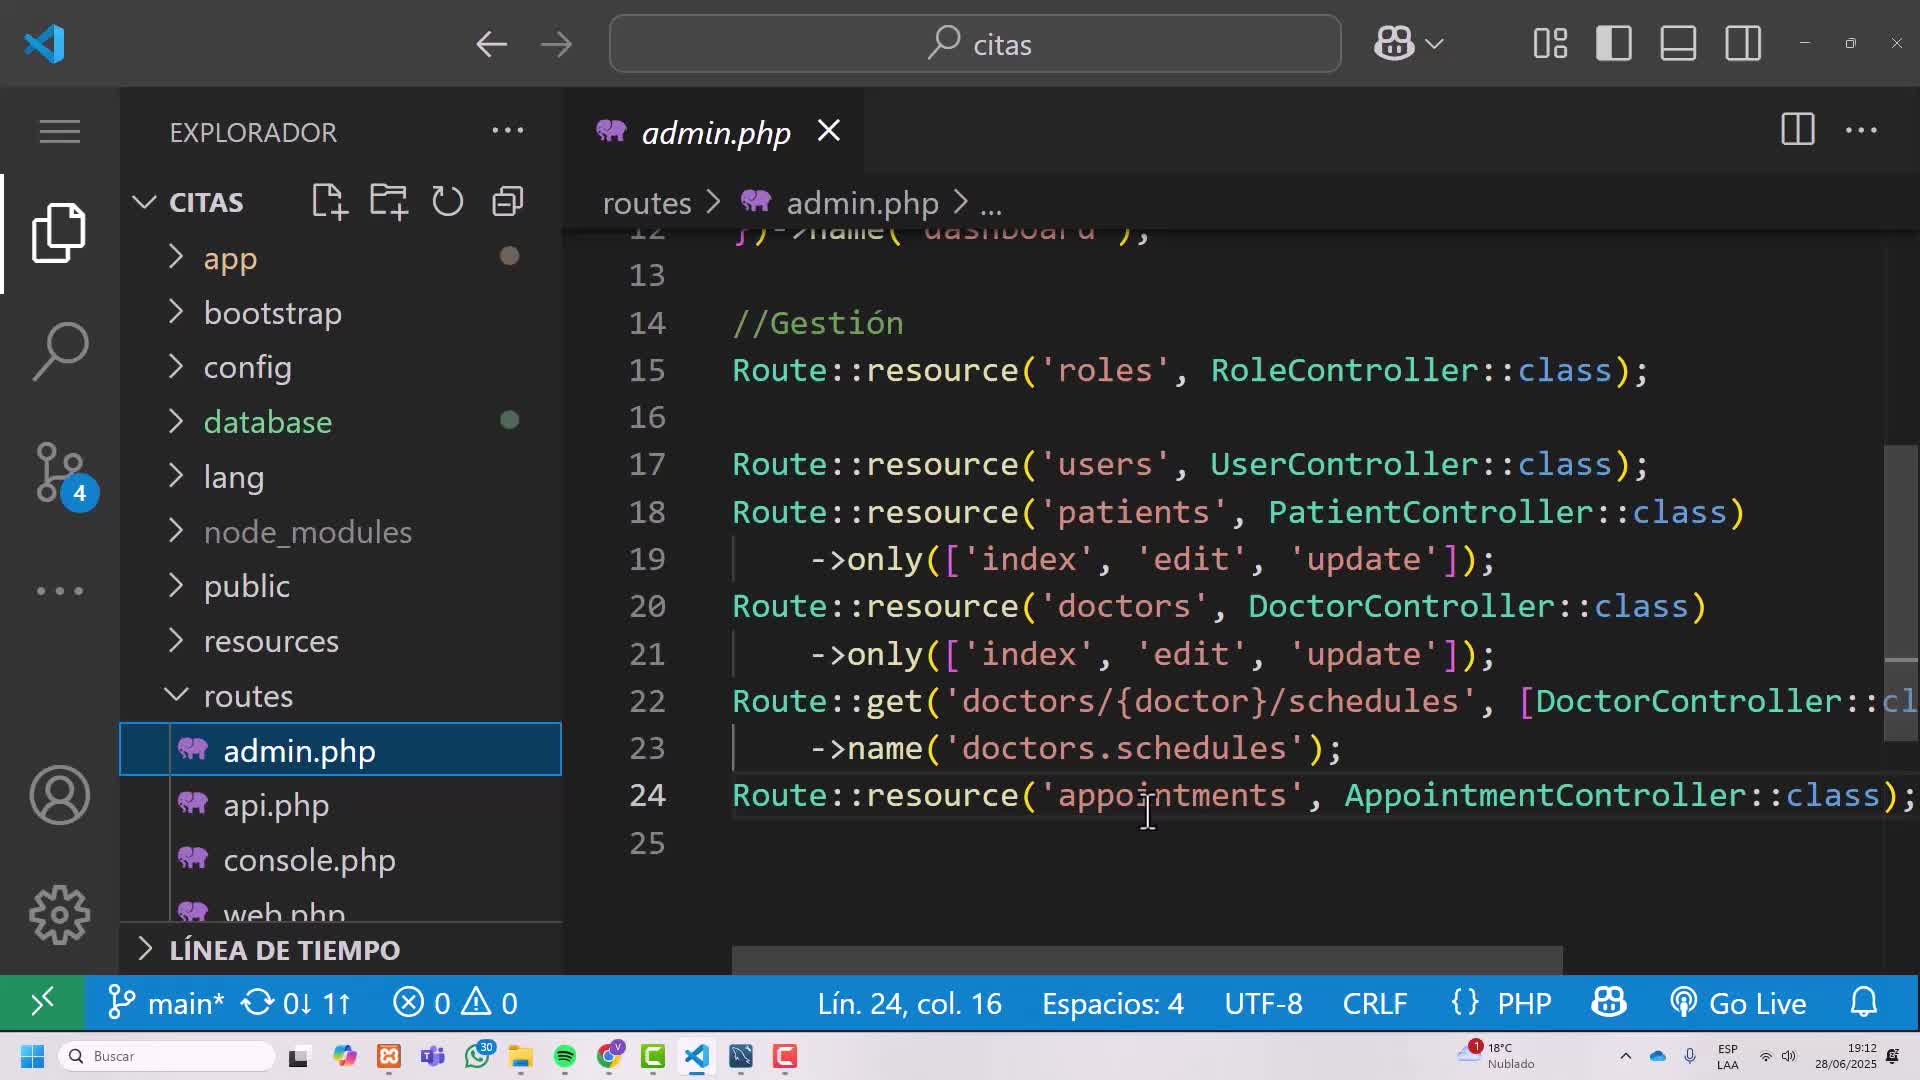The width and height of the screenshot is (1920, 1080).
Task: Open the Copilot dropdown arrow in title bar
Action: click(x=1434, y=44)
